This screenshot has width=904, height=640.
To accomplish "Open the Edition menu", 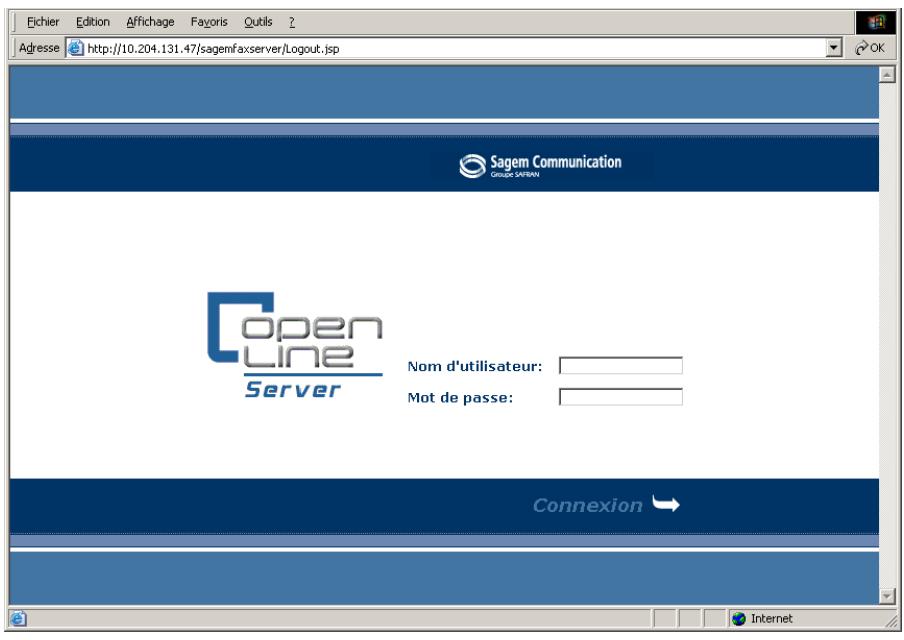I will coord(93,22).
